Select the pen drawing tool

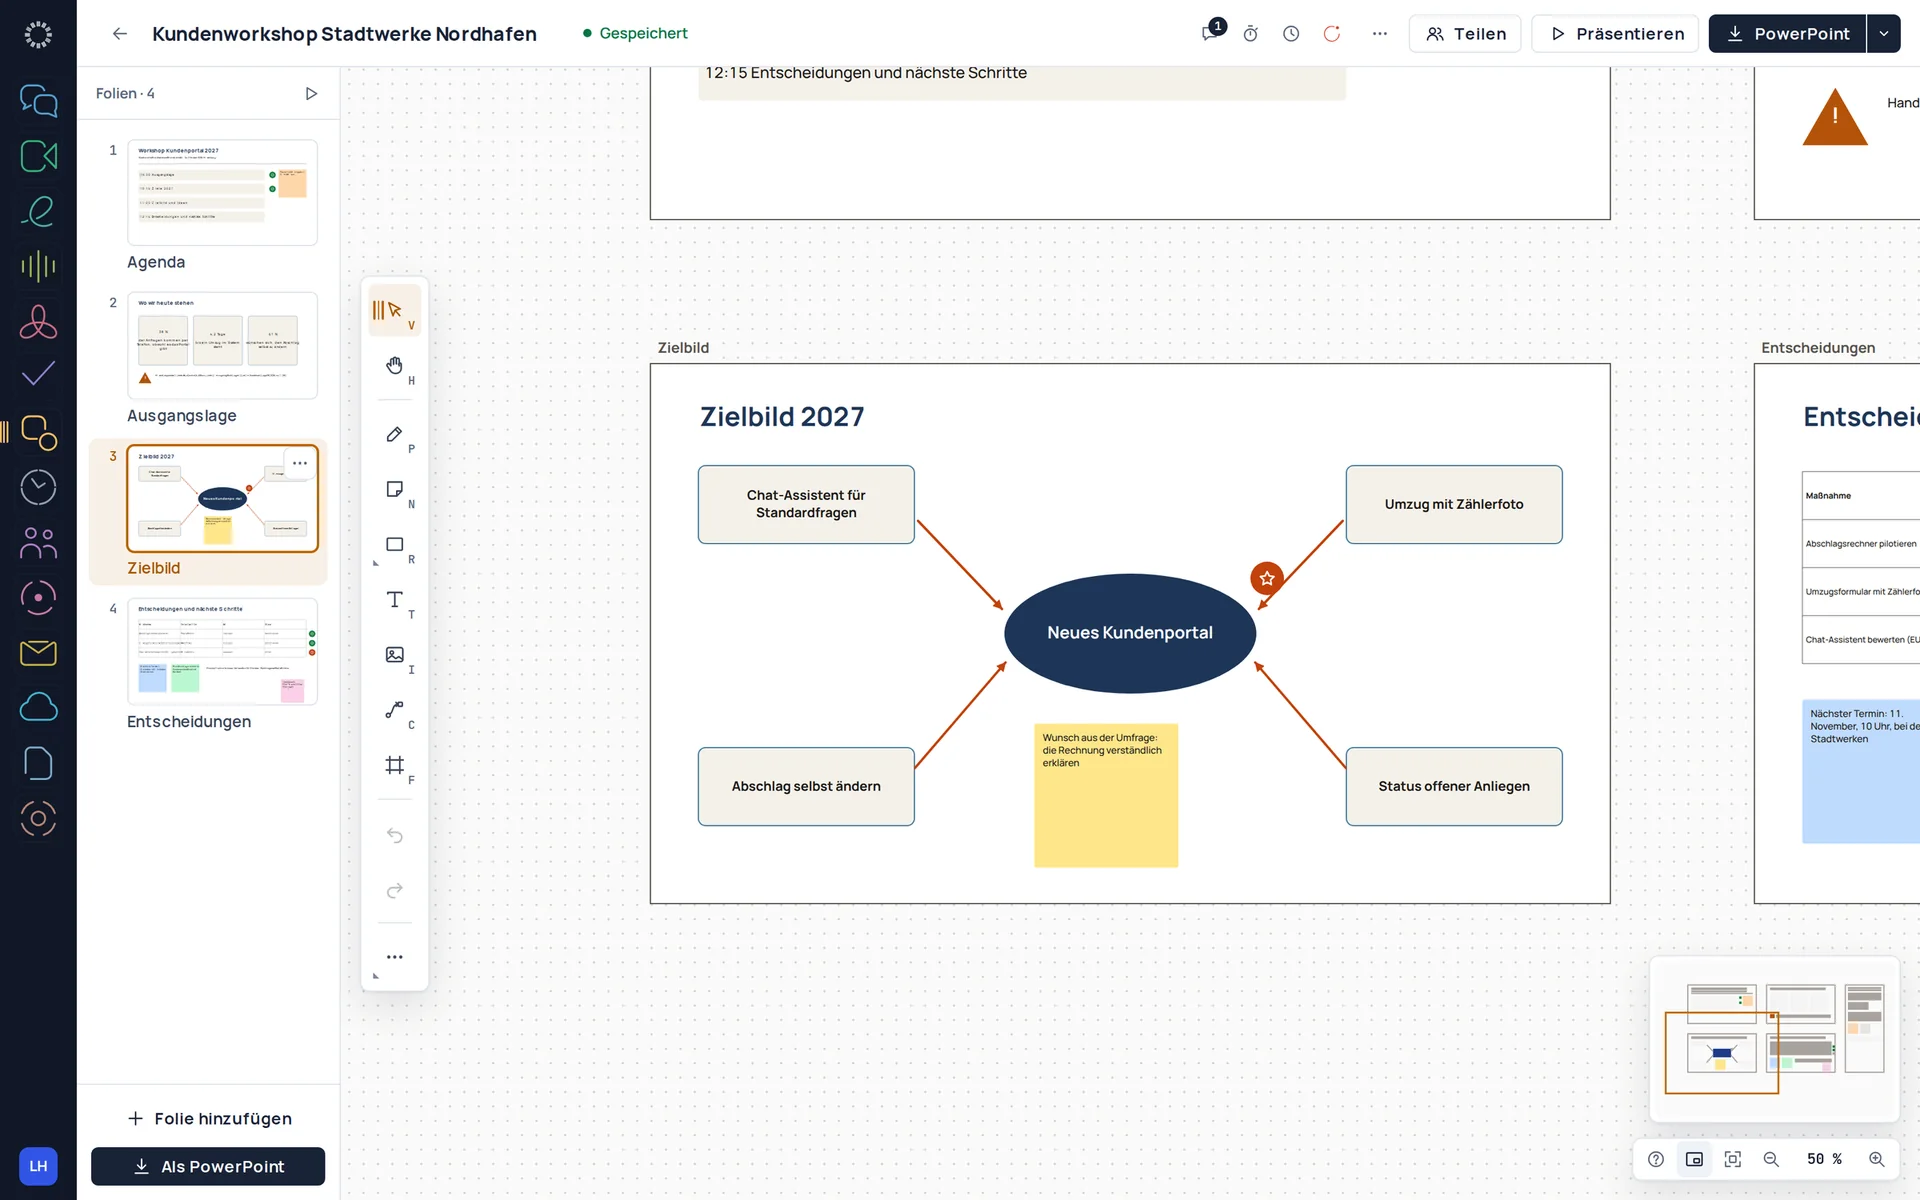[395, 434]
